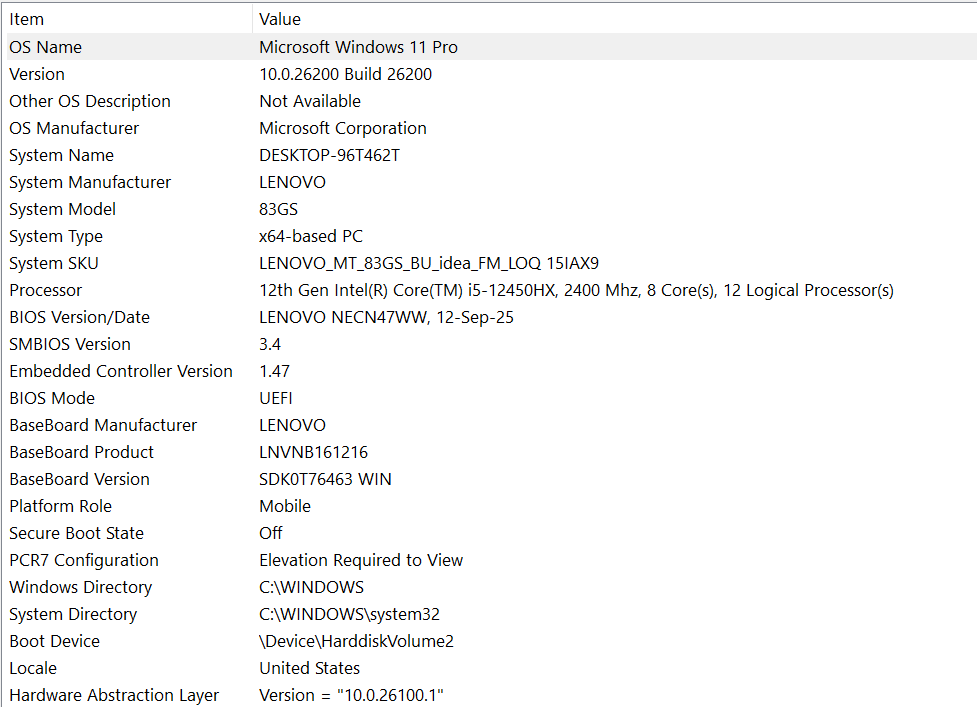Select the Locale row
Viewport: 977px width, 707px height.
click(492, 668)
